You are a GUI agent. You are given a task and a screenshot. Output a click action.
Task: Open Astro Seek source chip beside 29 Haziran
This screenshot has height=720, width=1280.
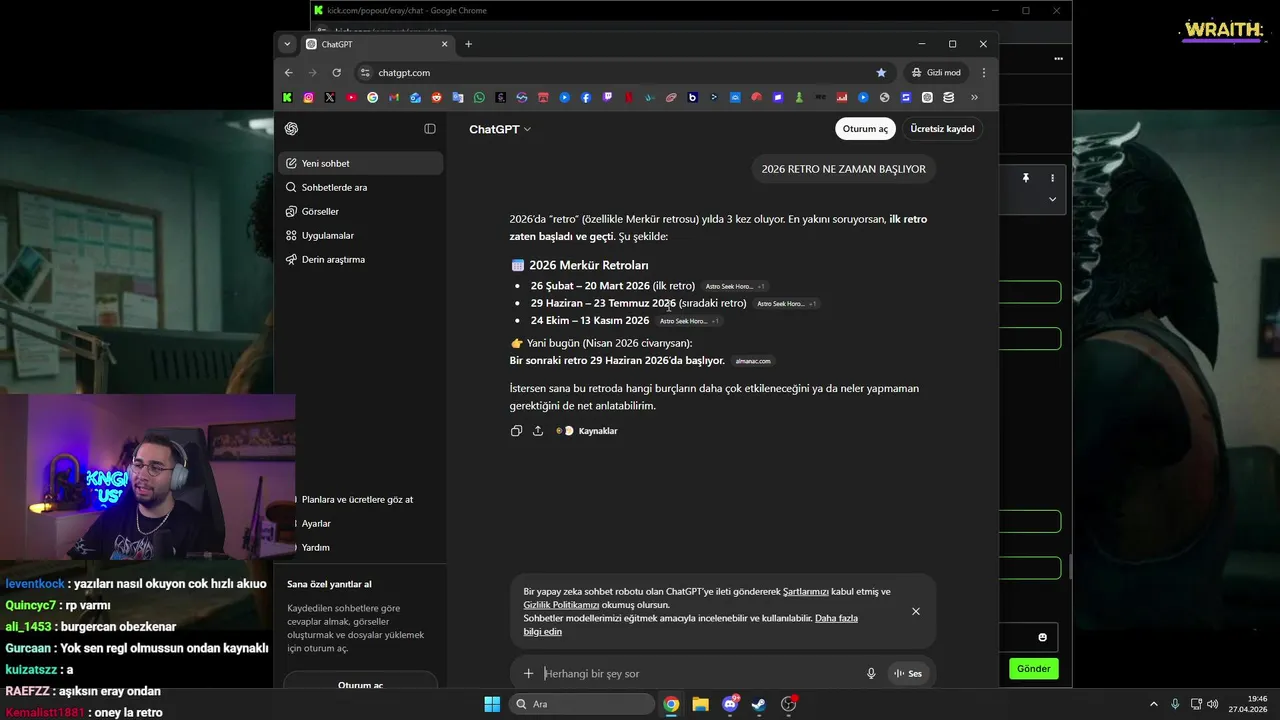(786, 303)
